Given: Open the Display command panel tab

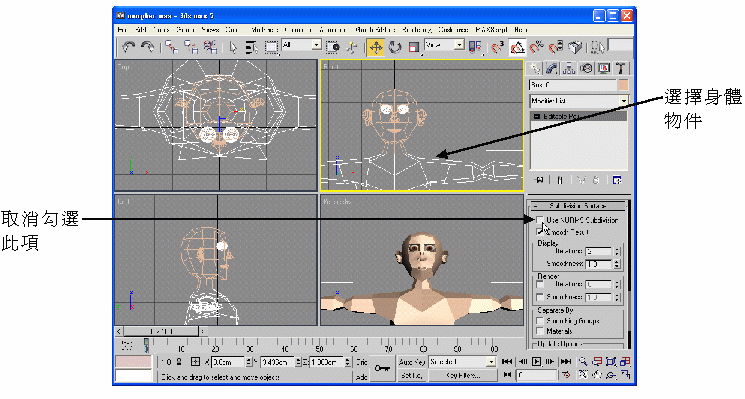Looking at the screenshot, I should pos(603,68).
